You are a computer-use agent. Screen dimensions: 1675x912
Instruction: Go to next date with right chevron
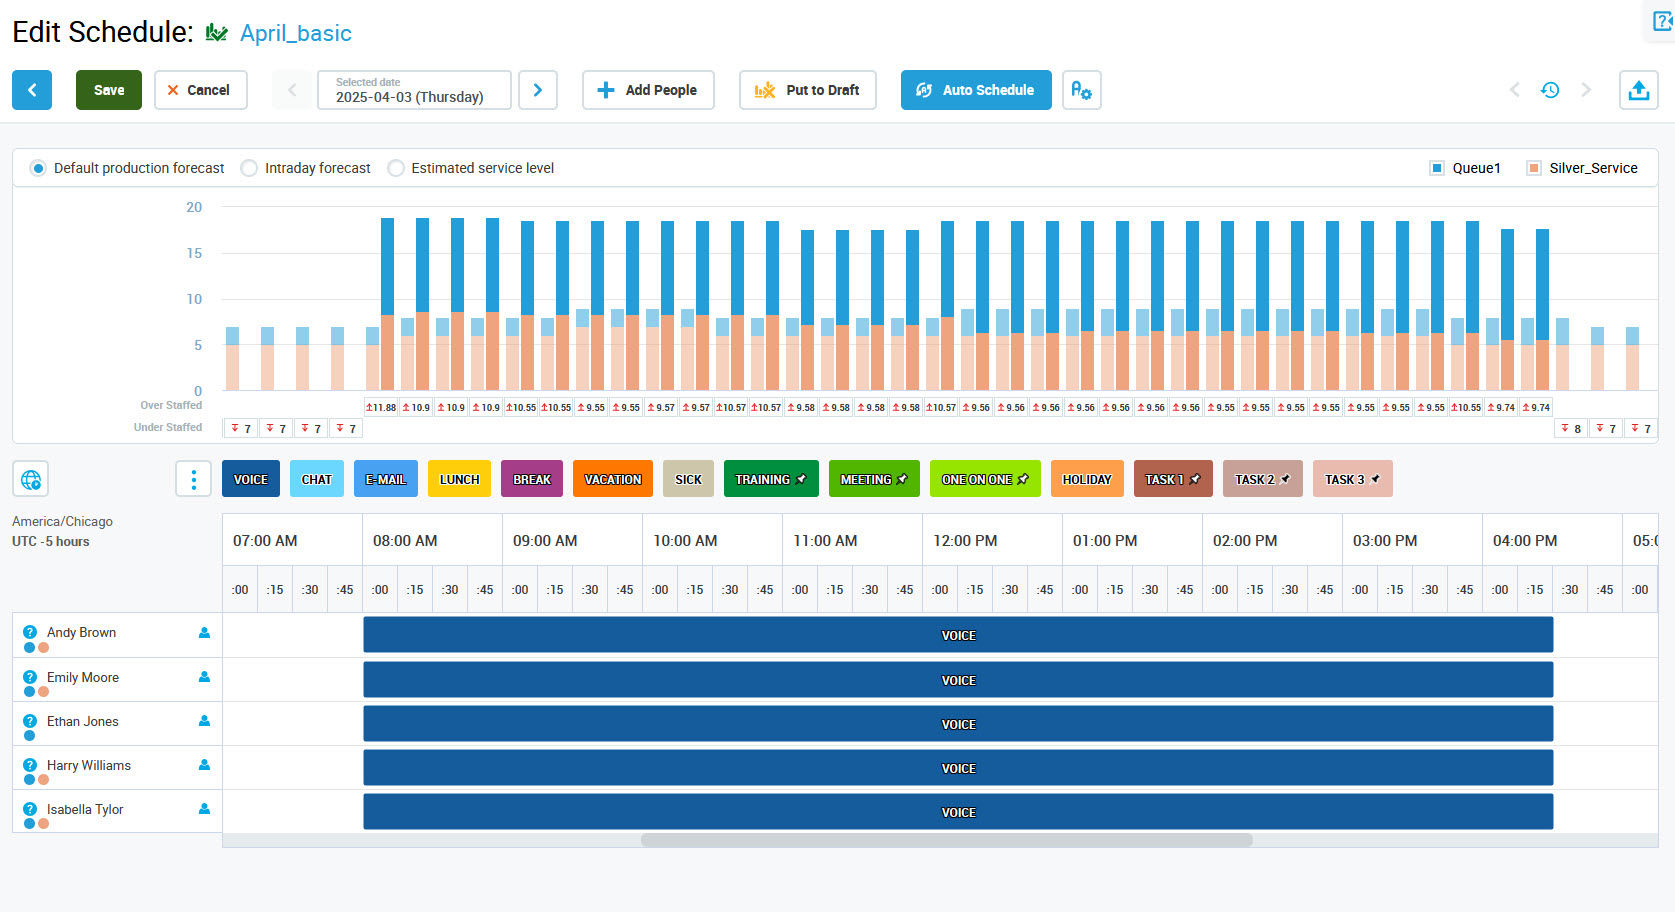[x=538, y=90]
